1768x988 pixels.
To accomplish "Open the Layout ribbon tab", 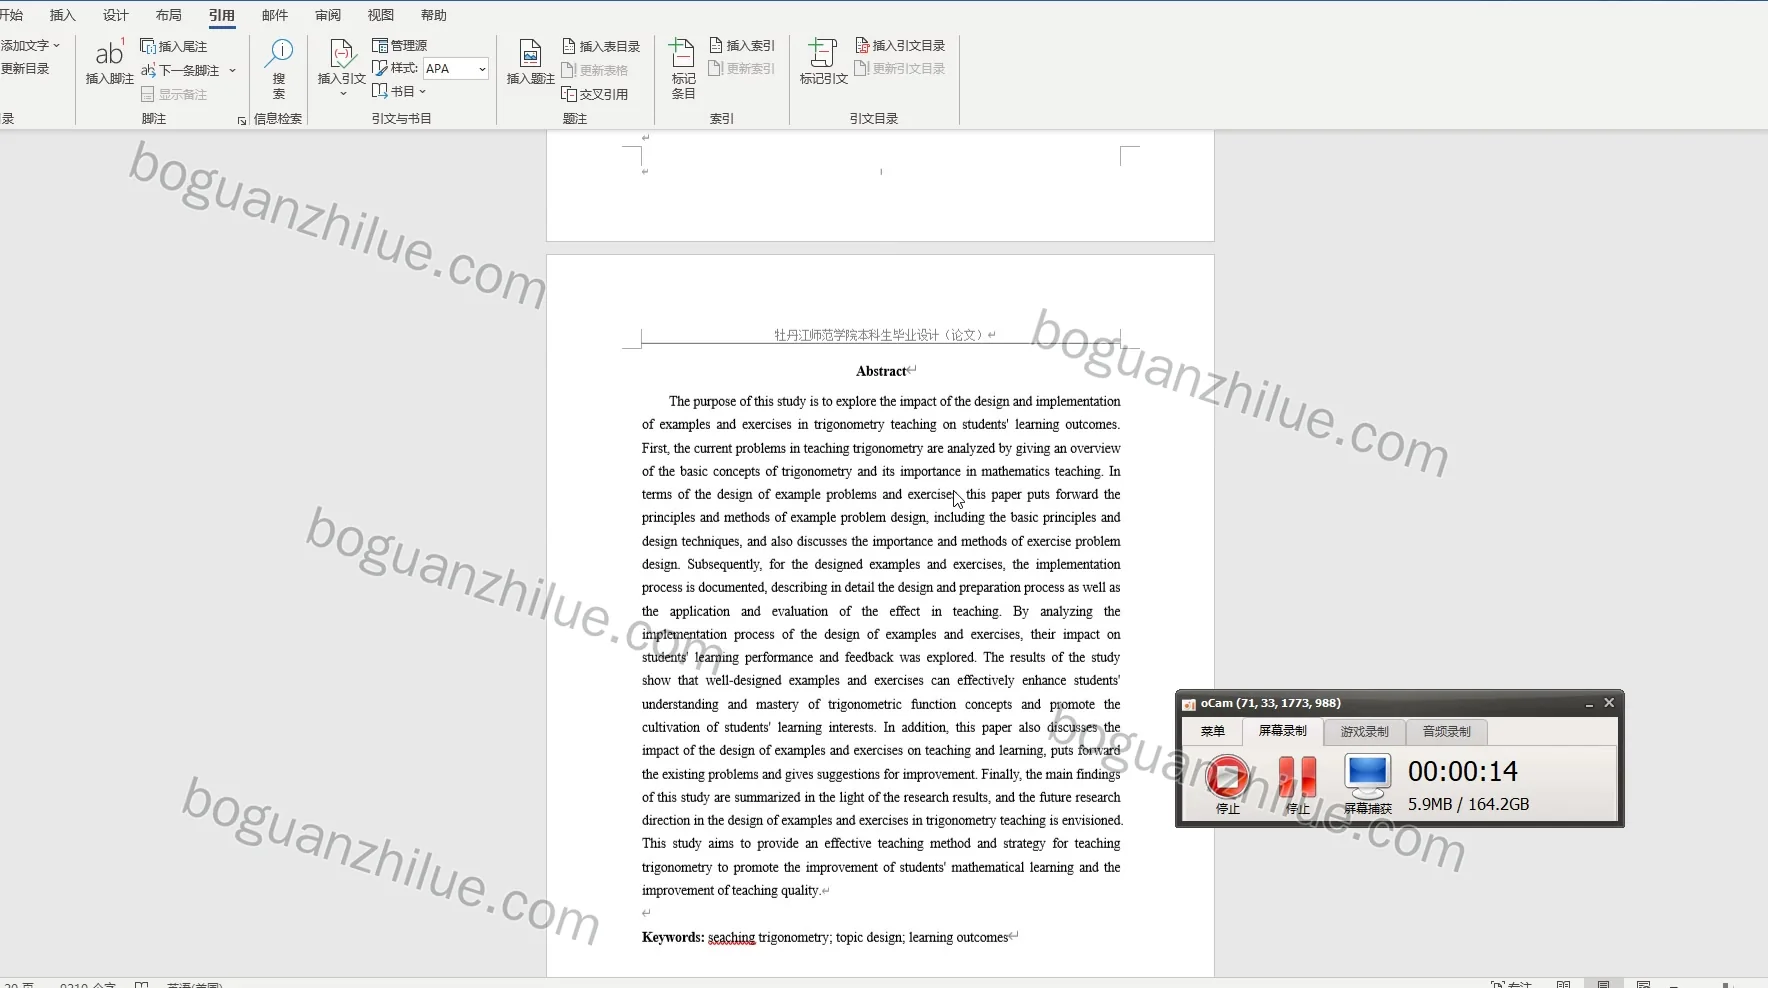I will [169, 15].
